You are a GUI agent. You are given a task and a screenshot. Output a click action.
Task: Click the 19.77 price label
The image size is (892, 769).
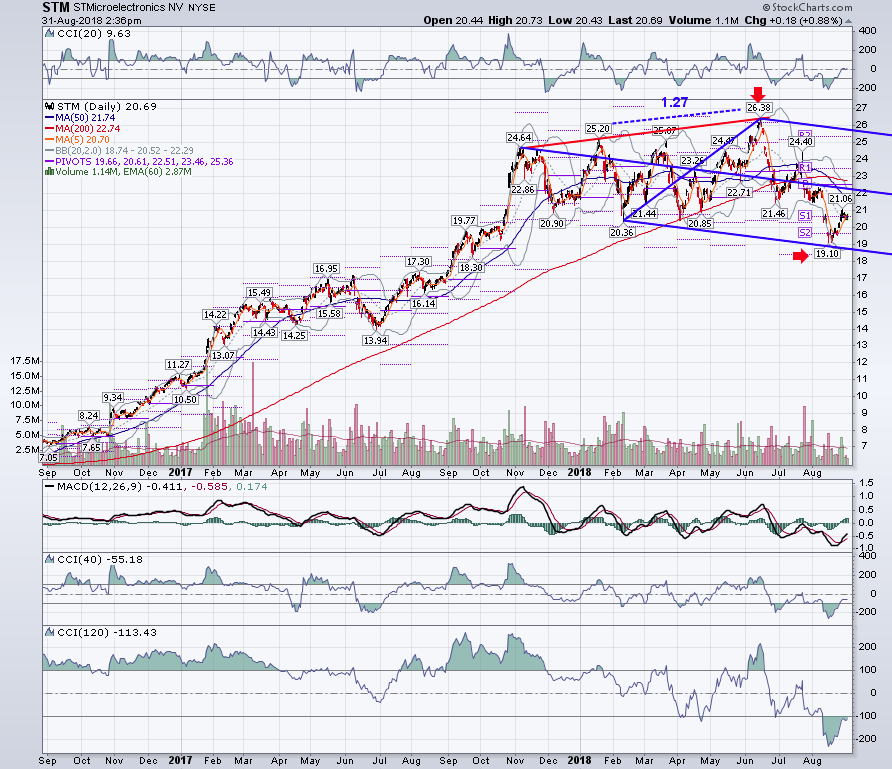(464, 221)
